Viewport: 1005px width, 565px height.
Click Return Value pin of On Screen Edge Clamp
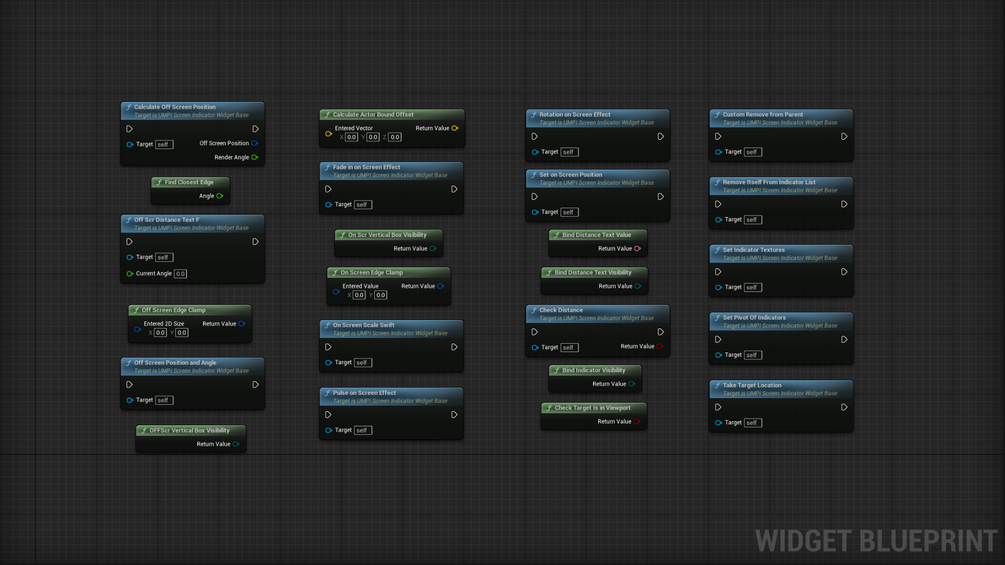pos(440,286)
